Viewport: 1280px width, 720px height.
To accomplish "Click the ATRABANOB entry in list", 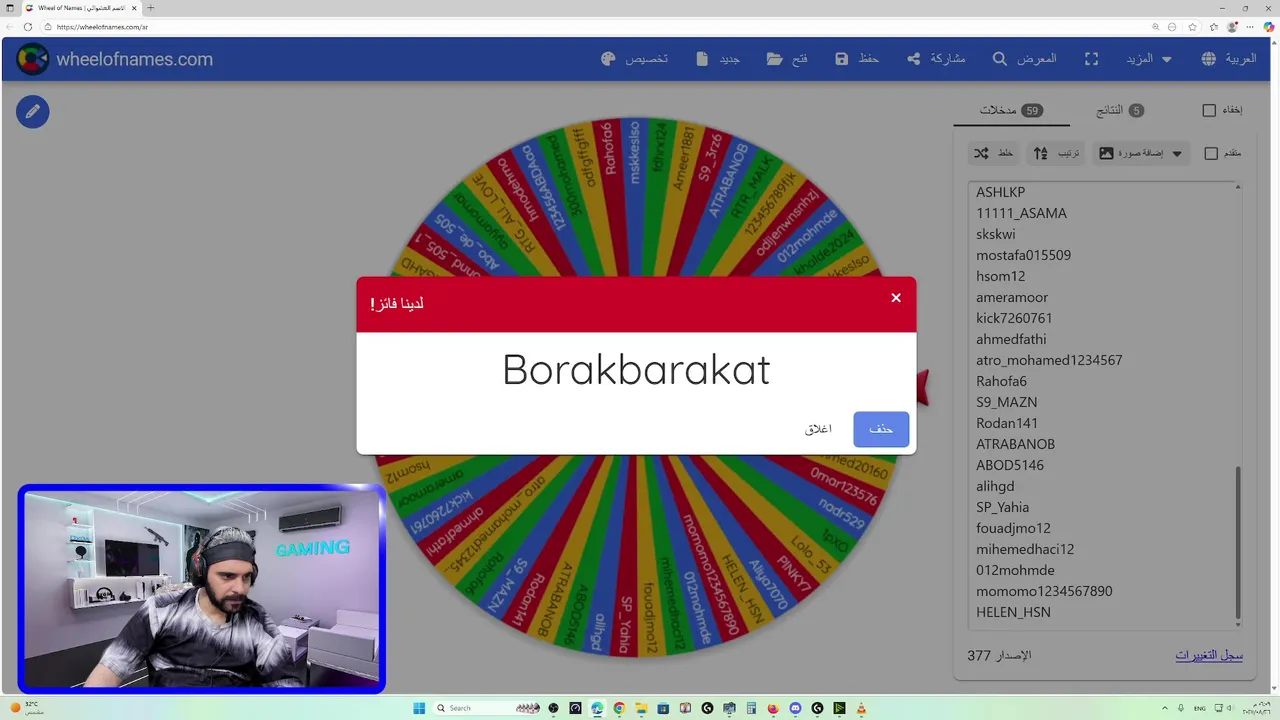I will coord(1015,444).
